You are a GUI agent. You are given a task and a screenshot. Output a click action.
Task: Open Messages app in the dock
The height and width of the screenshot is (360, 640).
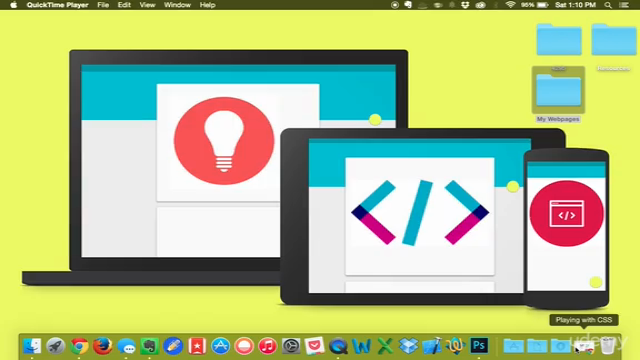(126, 346)
